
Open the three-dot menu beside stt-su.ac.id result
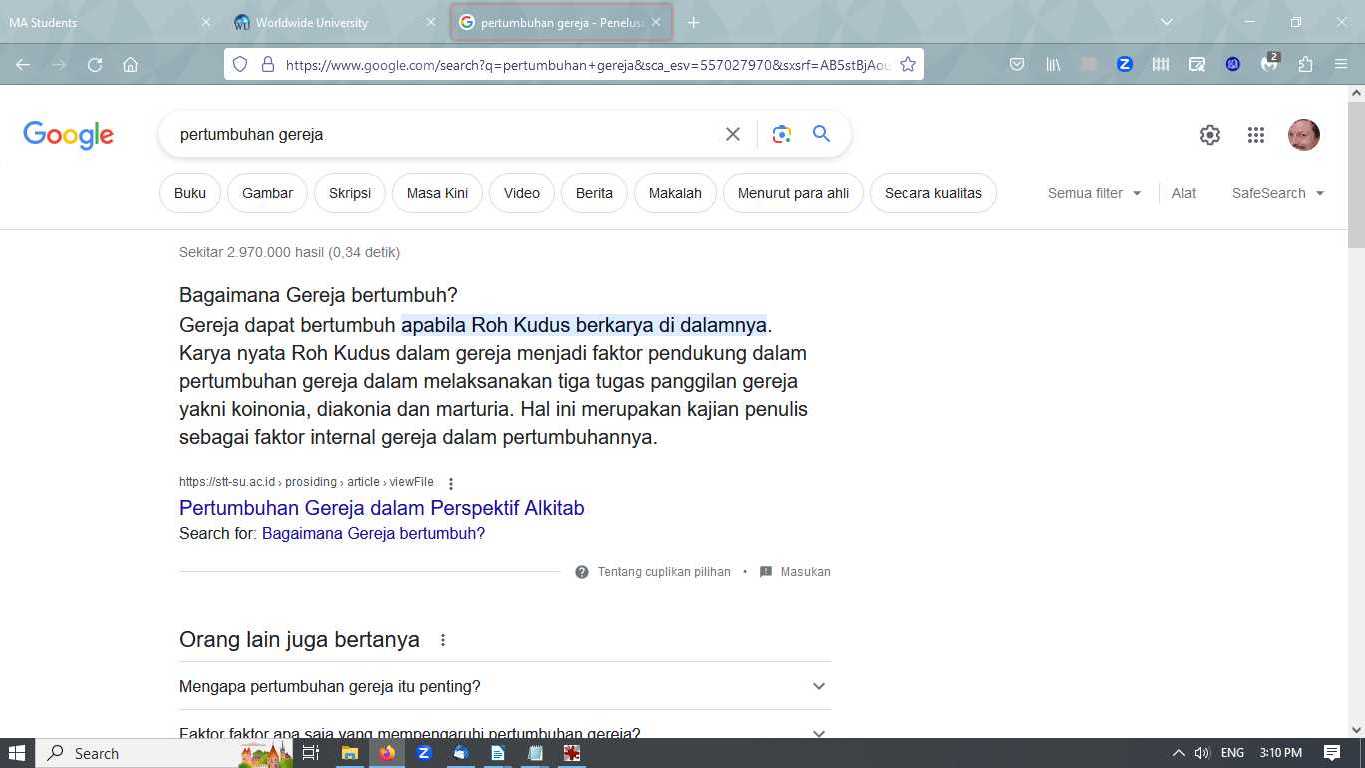coord(451,483)
